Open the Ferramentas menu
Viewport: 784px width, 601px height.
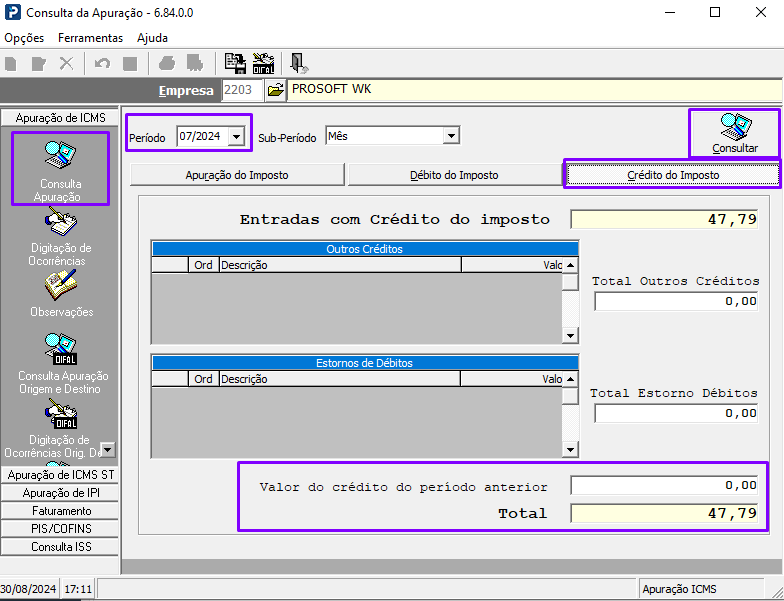90,38
